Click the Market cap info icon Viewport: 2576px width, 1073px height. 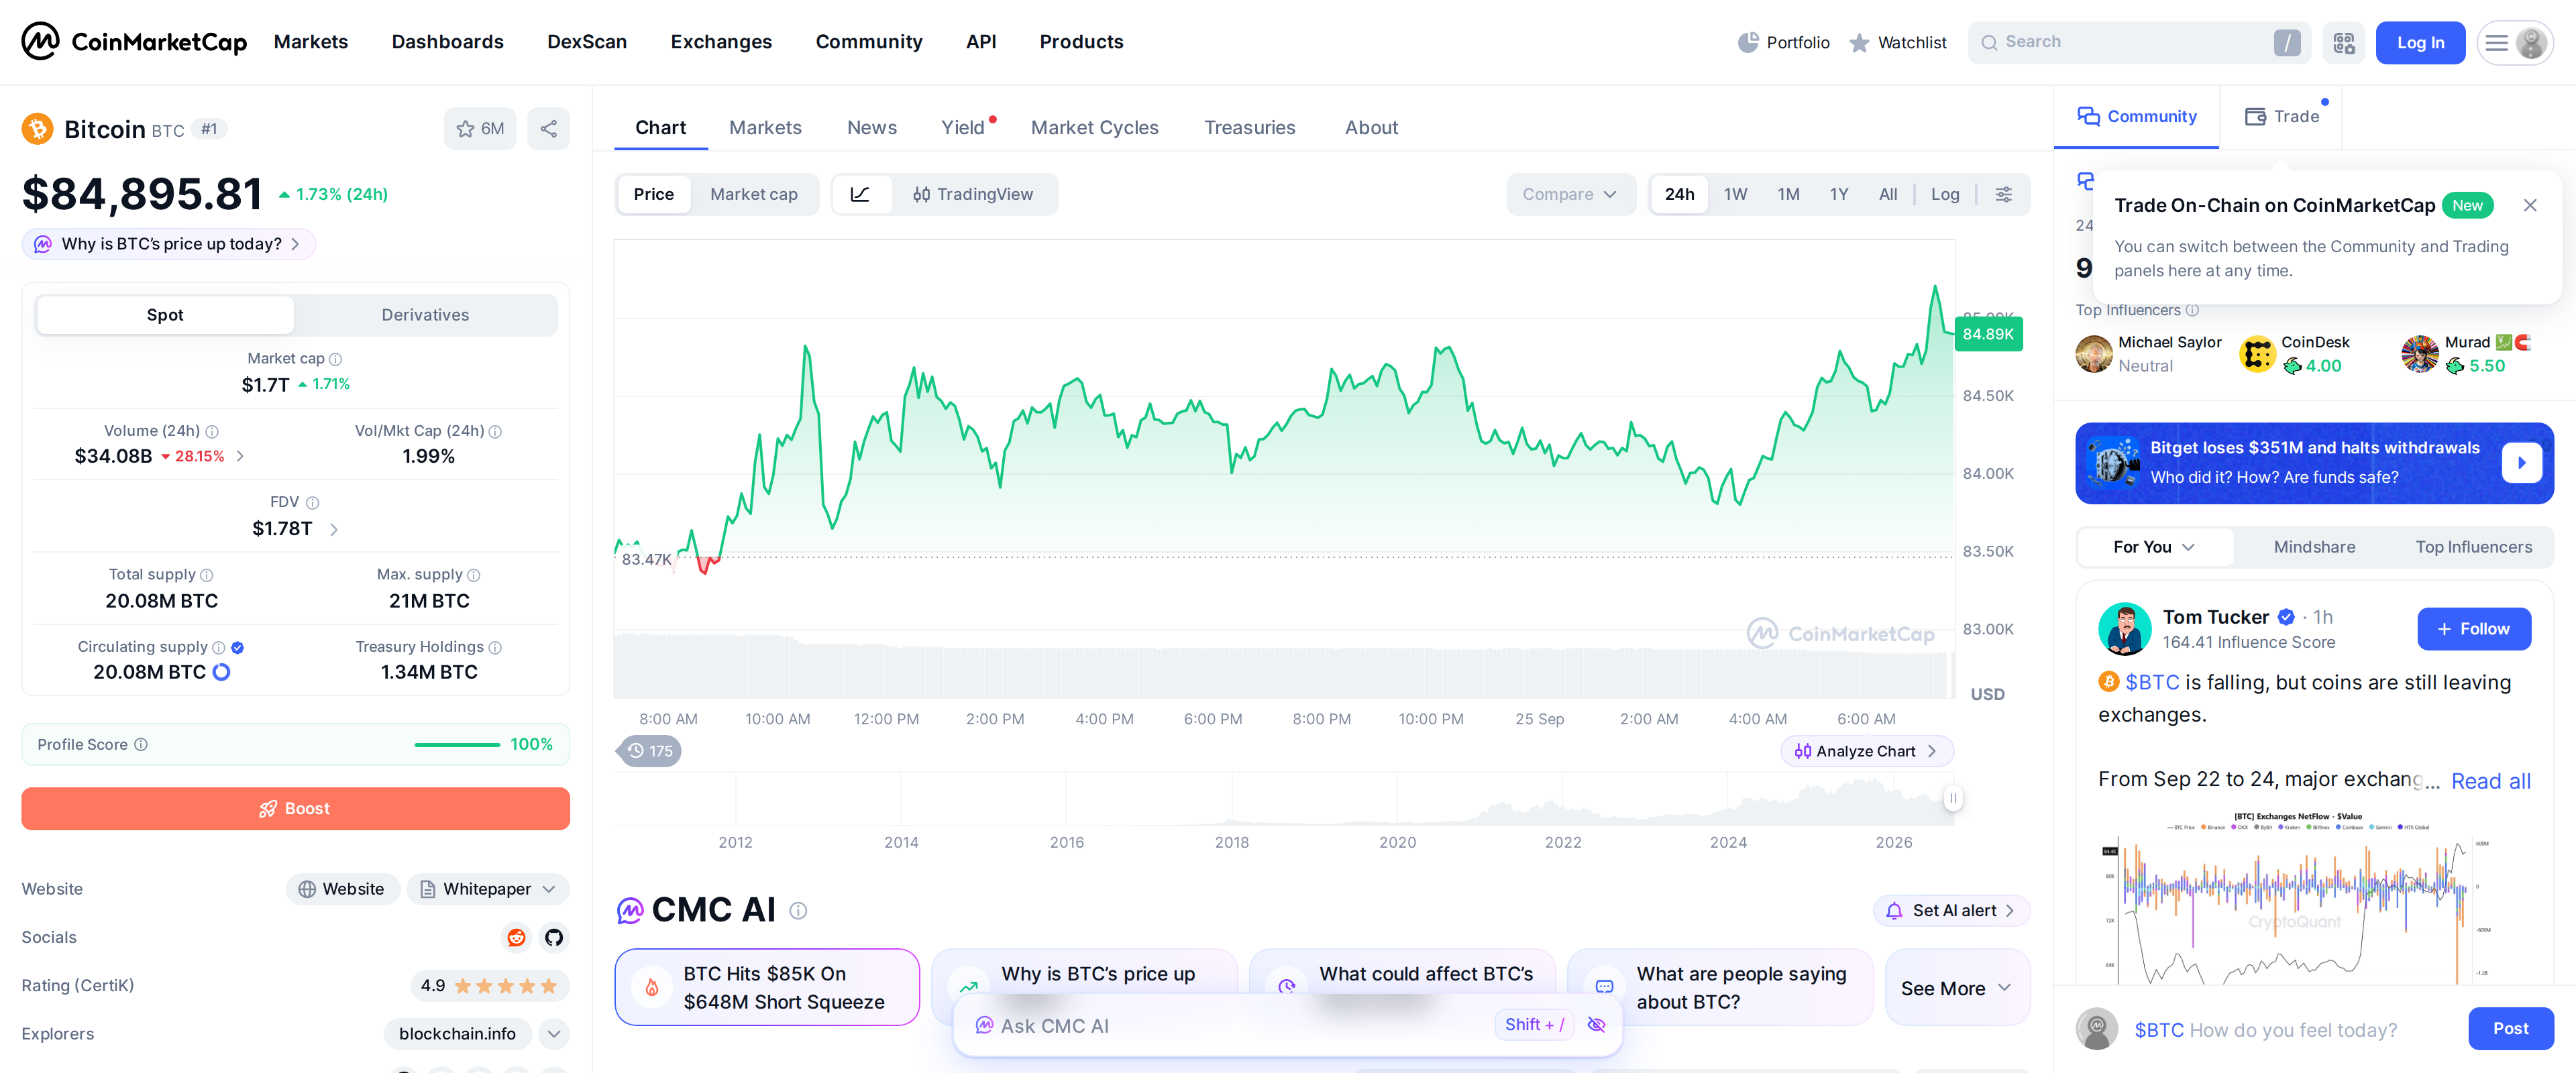tap(336, 359)
